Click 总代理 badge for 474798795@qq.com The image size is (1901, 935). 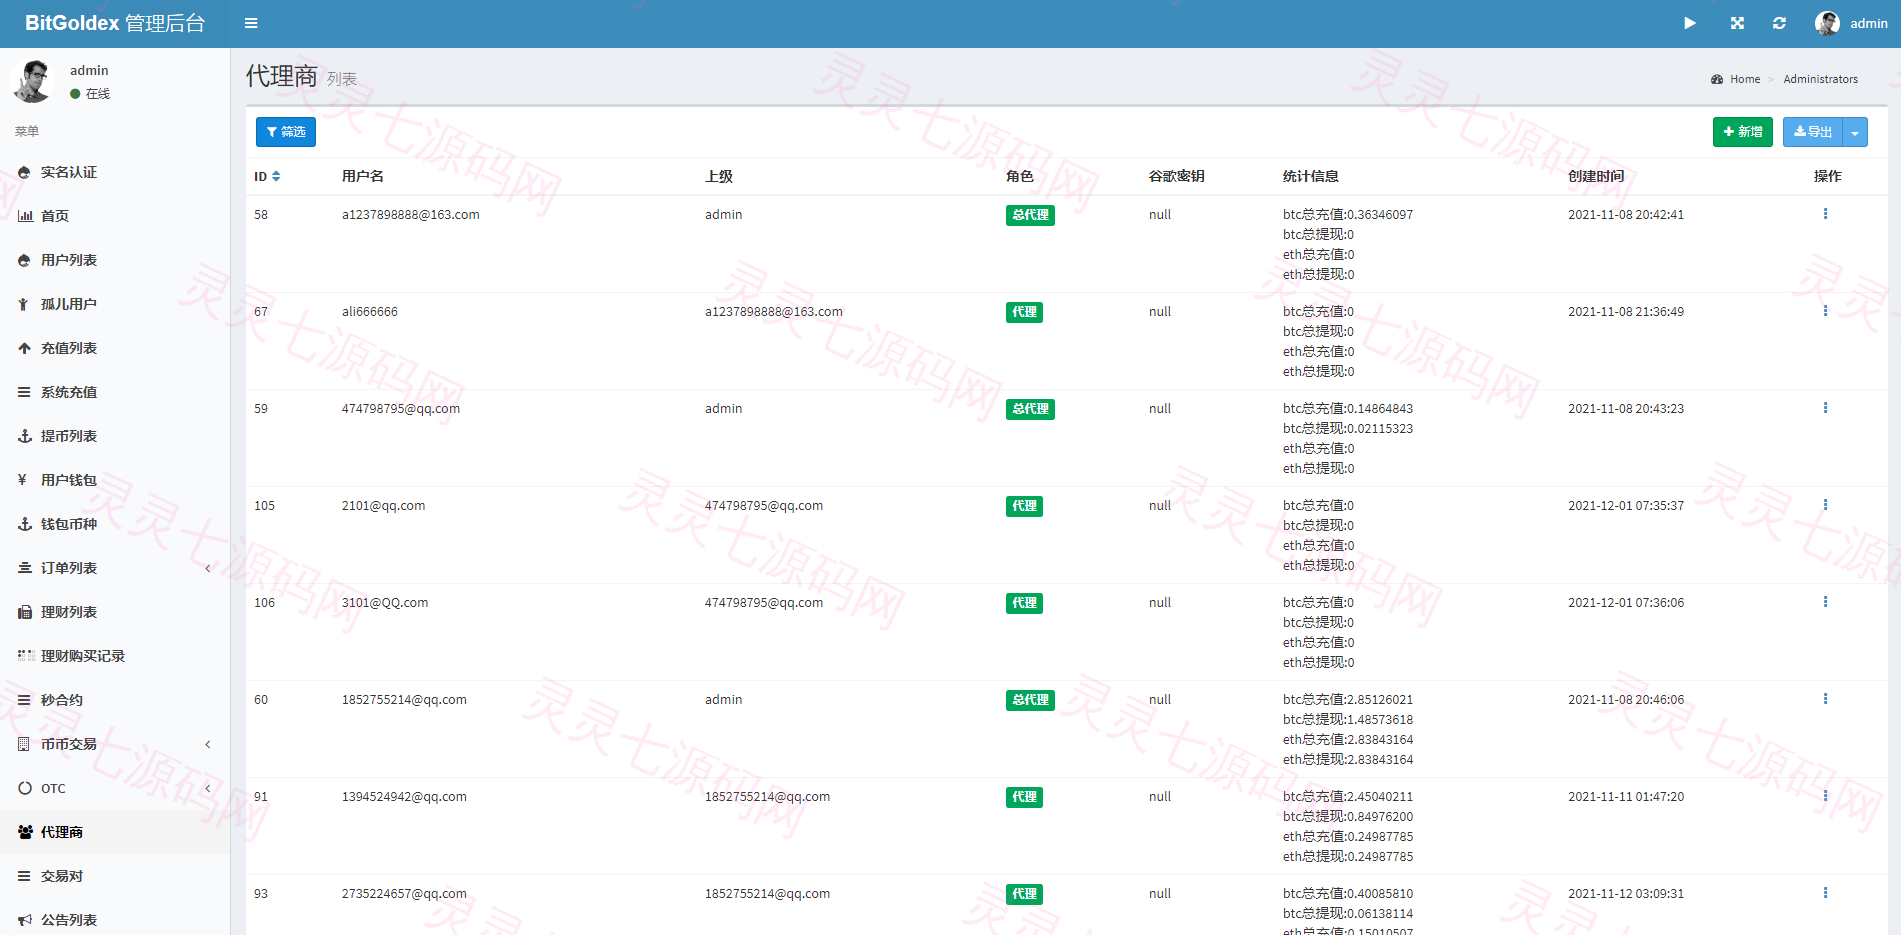(1030, 409)
